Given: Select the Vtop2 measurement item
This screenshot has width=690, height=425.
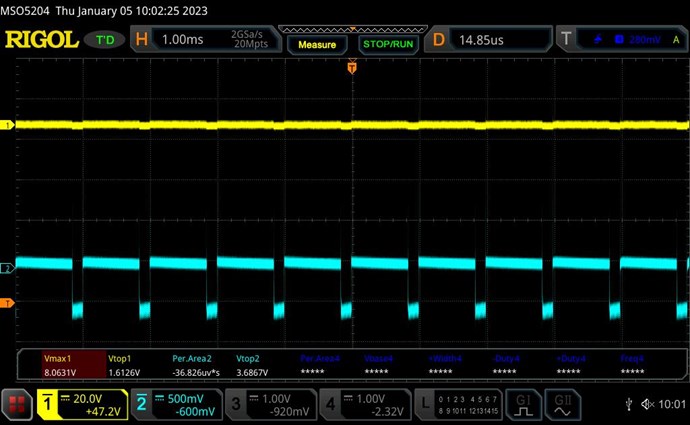Looking at the screenshot, I should point(252,365).
